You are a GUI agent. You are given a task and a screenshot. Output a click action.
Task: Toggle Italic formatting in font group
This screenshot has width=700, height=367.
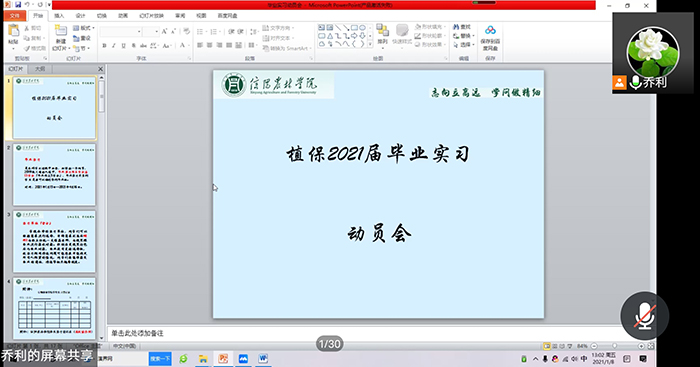point(114,46)
